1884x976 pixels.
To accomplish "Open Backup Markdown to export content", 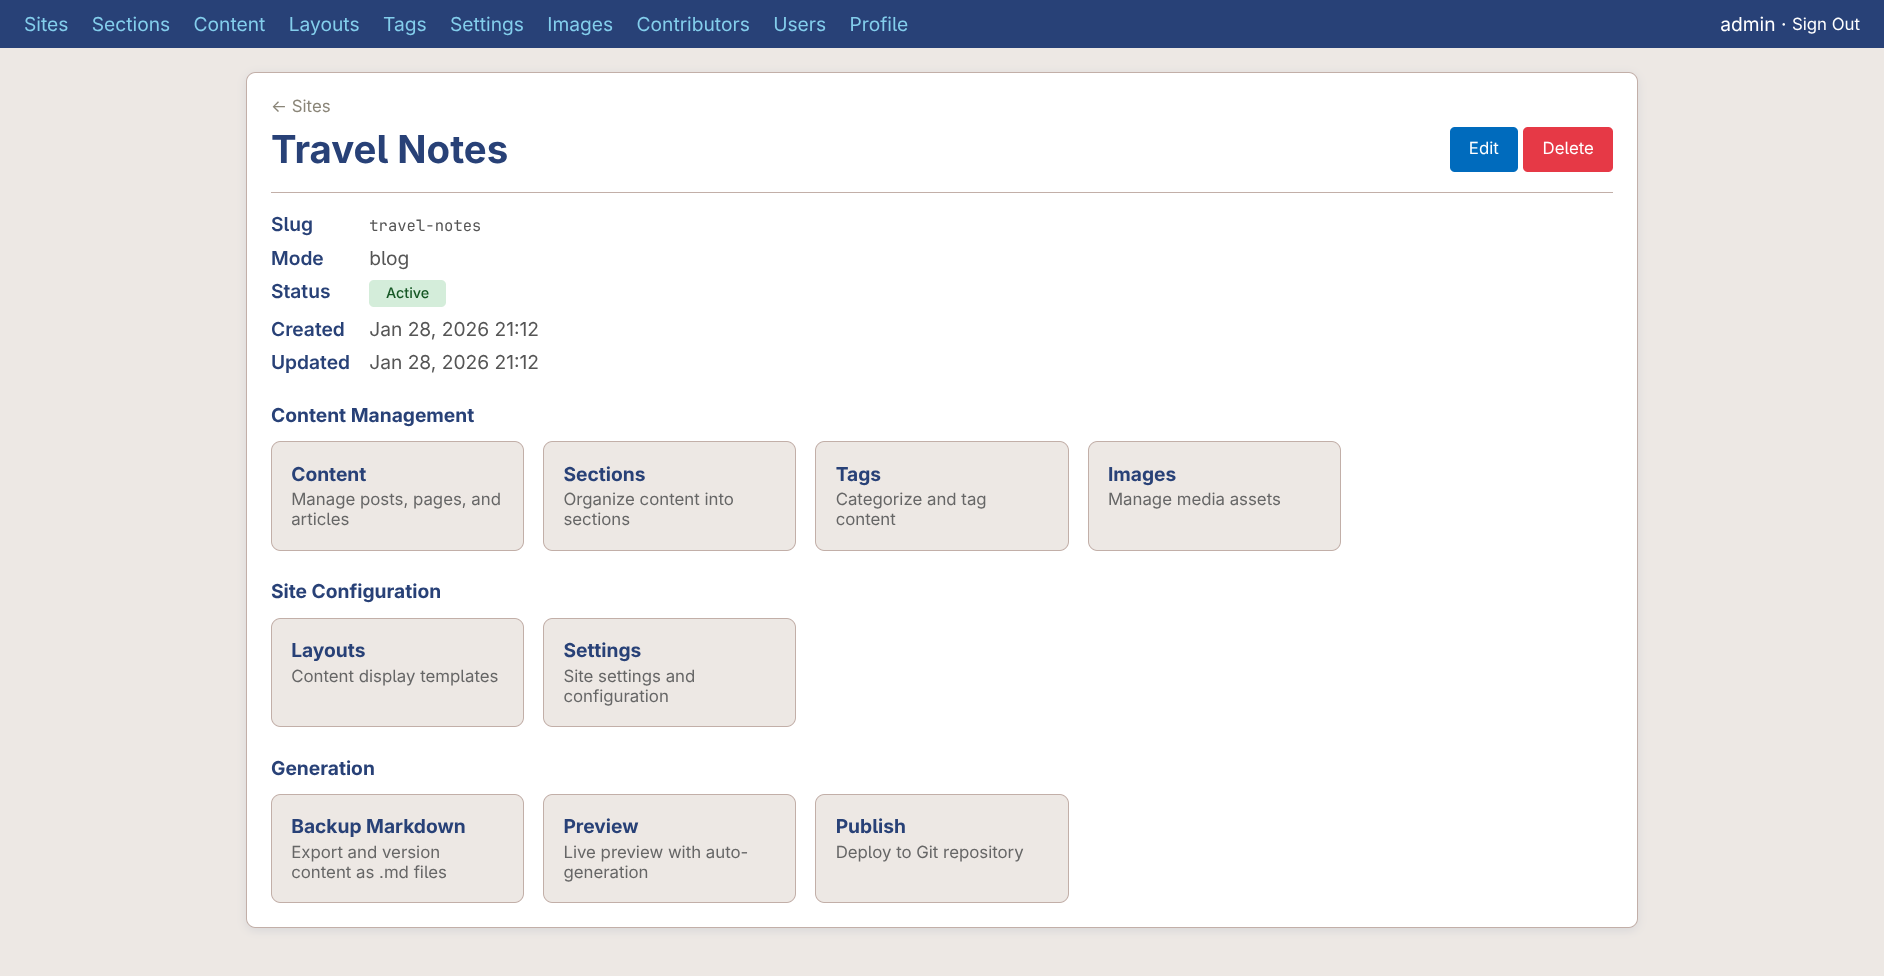I will click(397, 848).
